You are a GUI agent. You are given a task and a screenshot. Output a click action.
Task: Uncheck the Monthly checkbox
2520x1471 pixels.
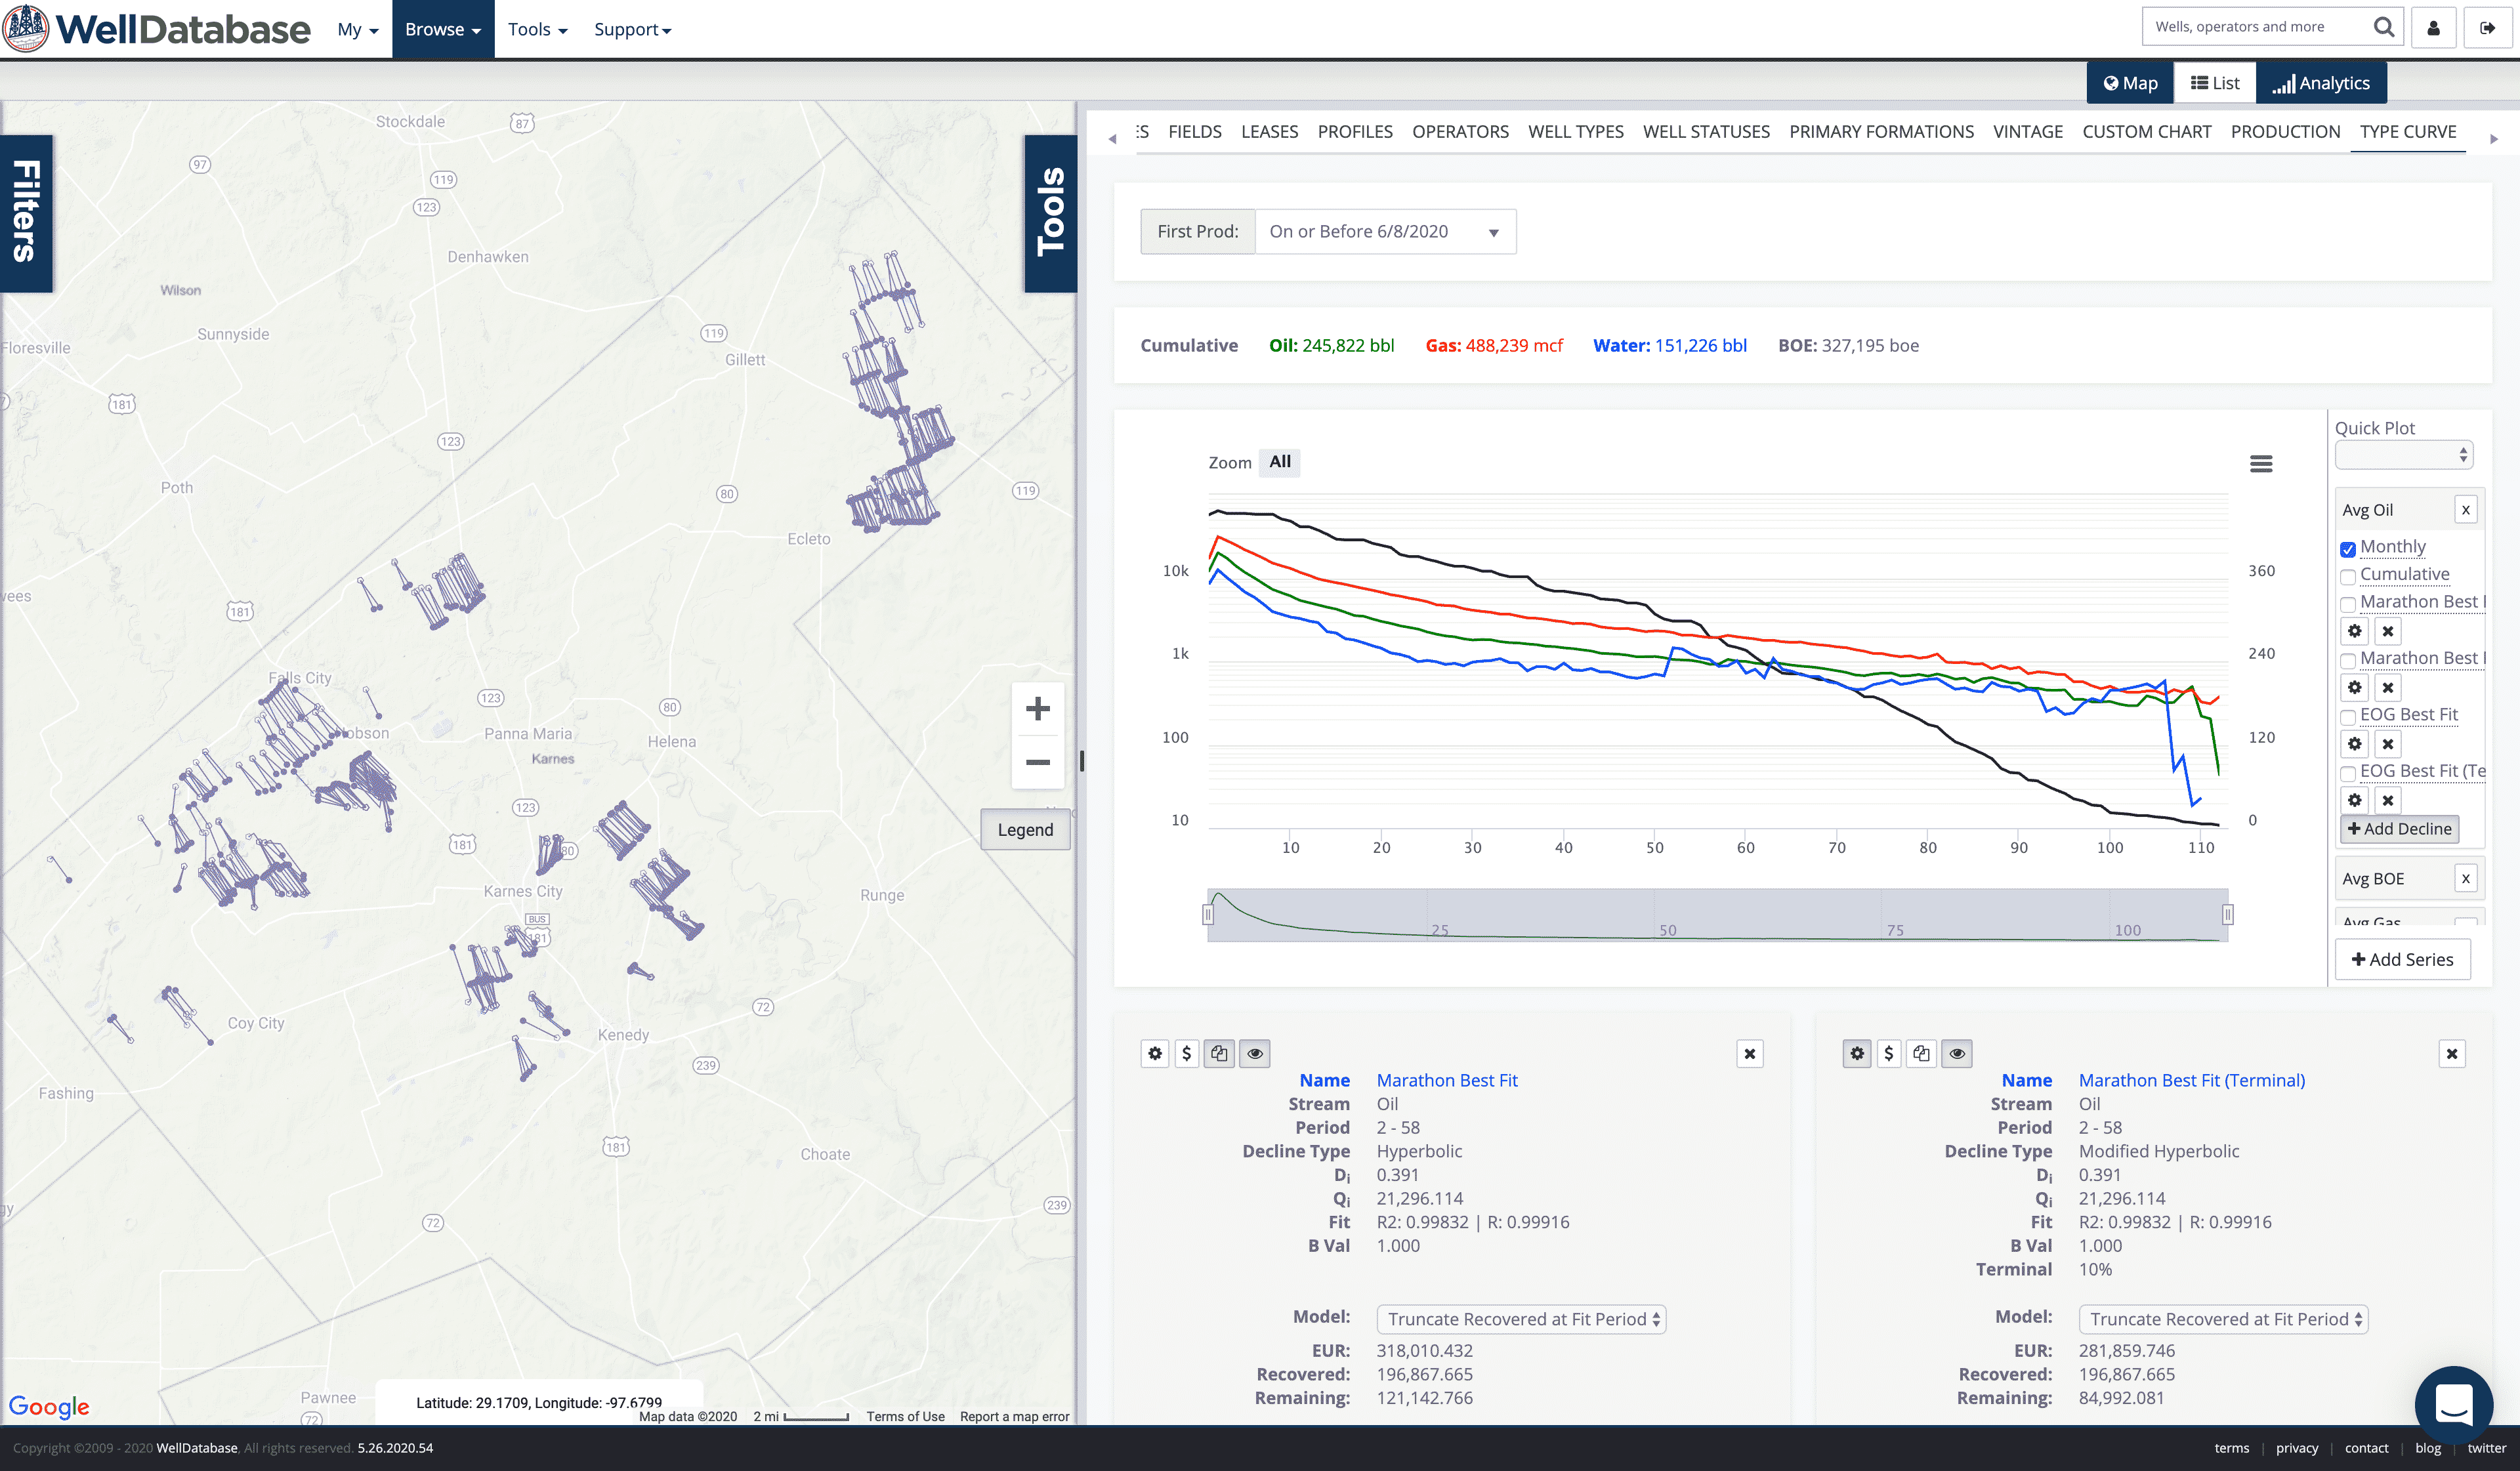[2348, 549]
